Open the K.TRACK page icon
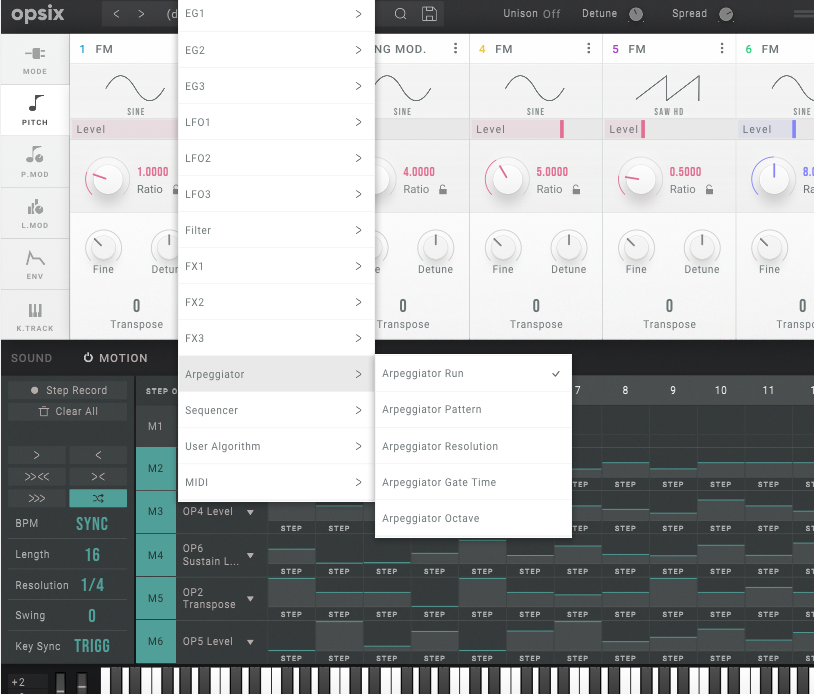 (35, 315)
